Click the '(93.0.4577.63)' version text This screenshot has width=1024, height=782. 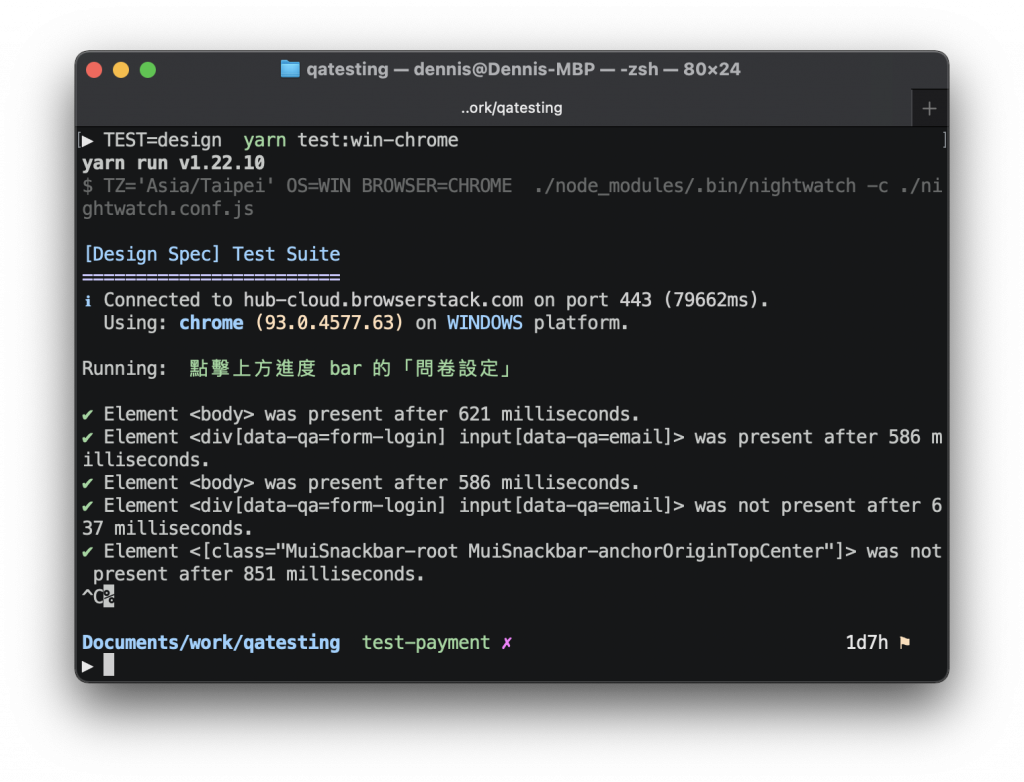pyautogui.click(x=329, y=323)
